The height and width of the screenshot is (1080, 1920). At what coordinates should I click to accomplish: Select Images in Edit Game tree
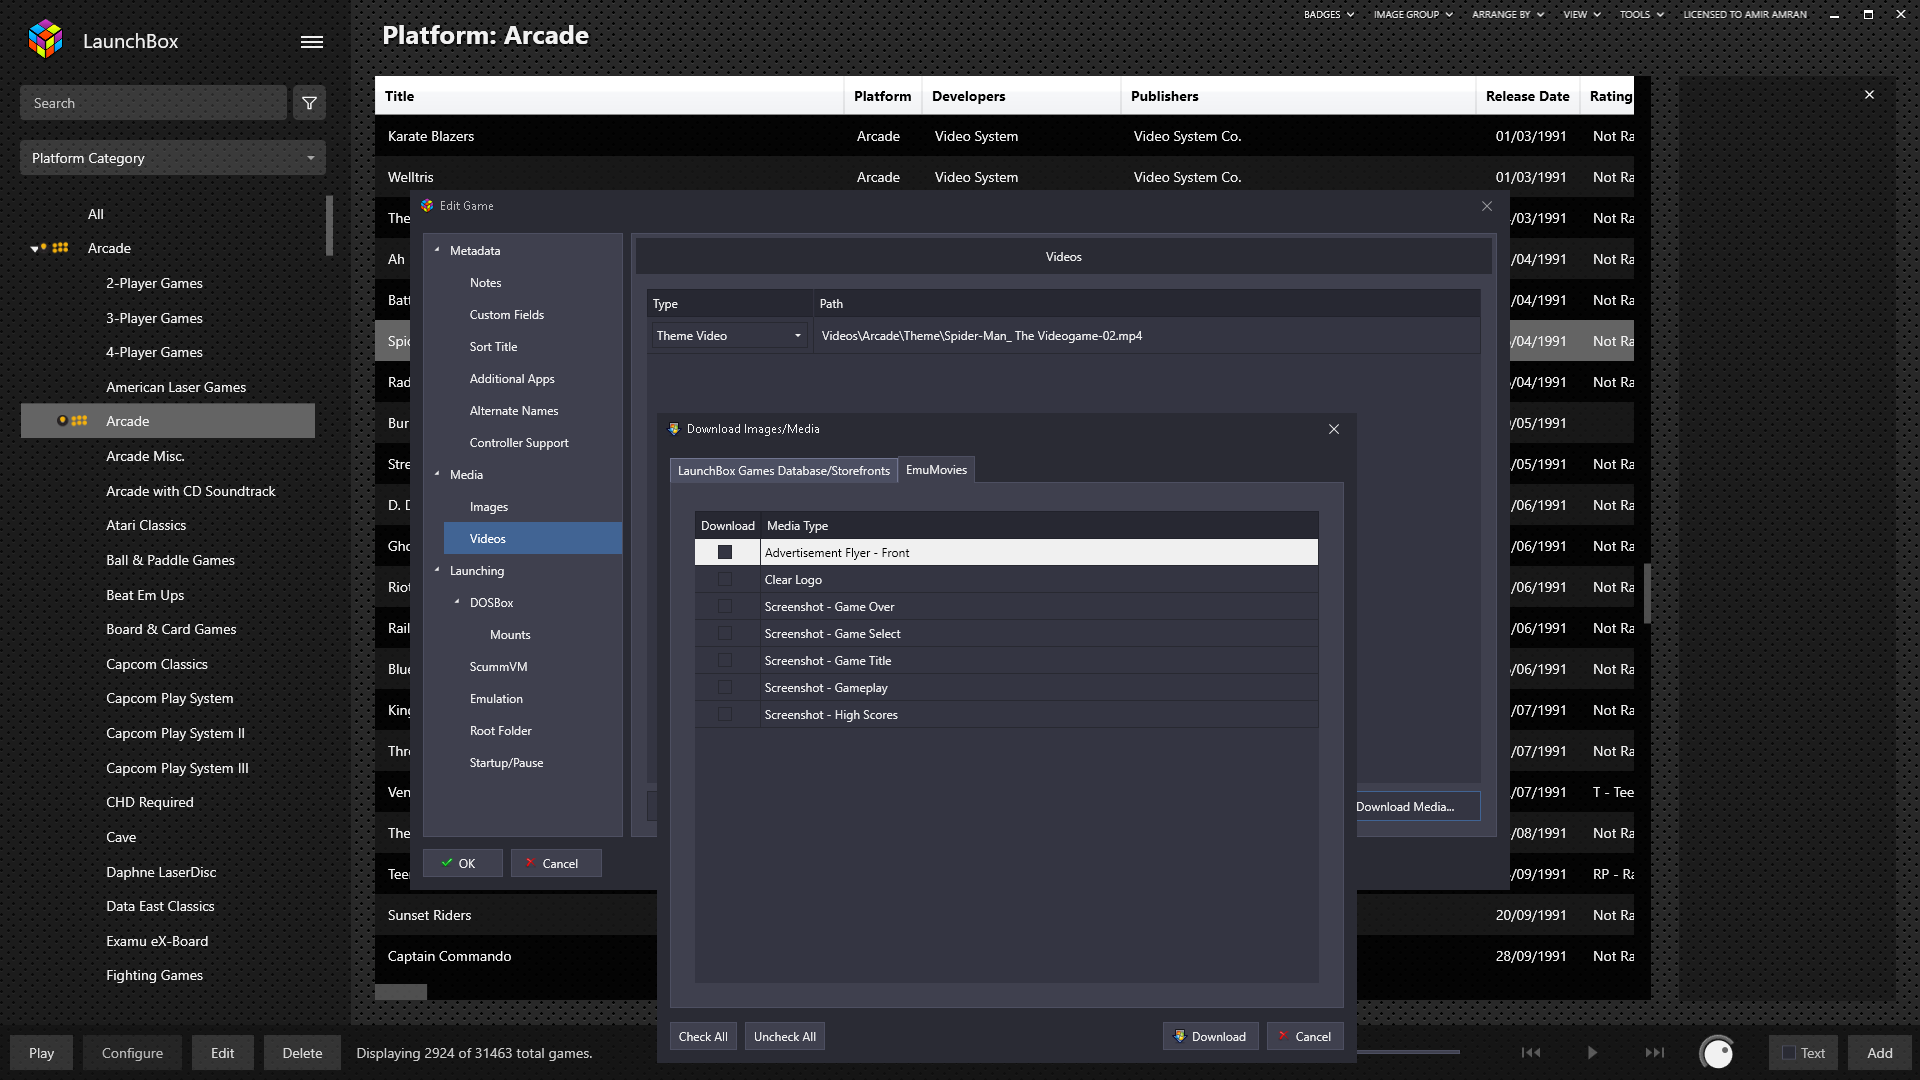pyautogui.click(x=489, y=507)
